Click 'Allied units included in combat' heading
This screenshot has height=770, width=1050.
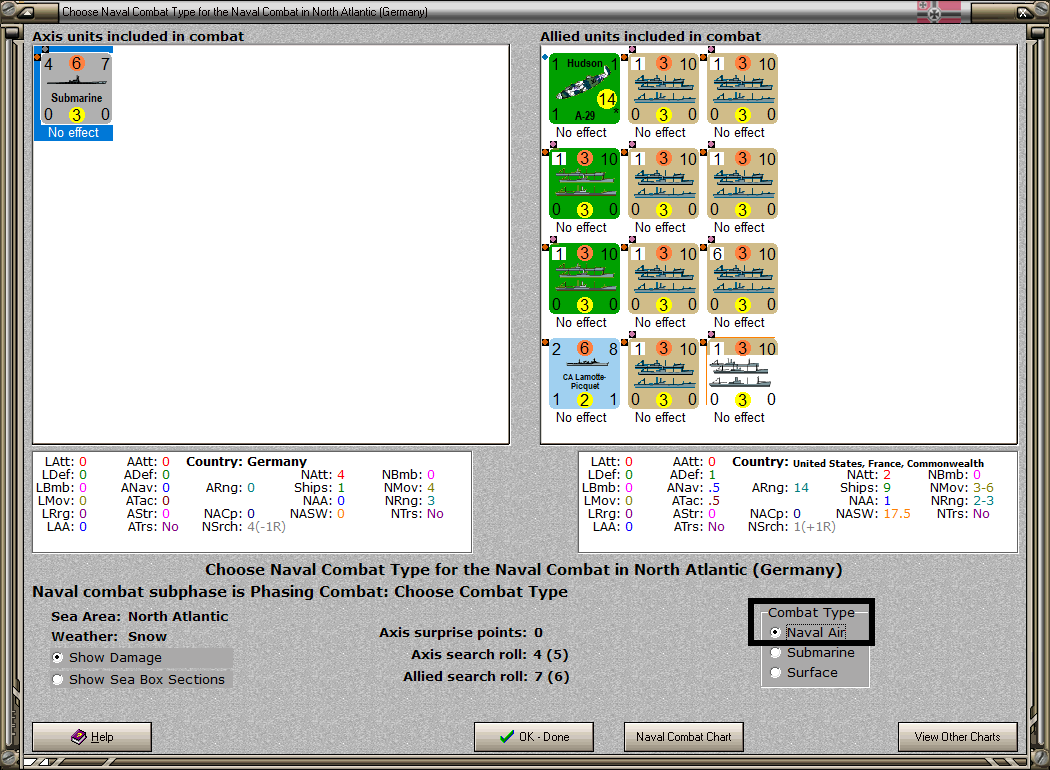[x=651, y=36]
